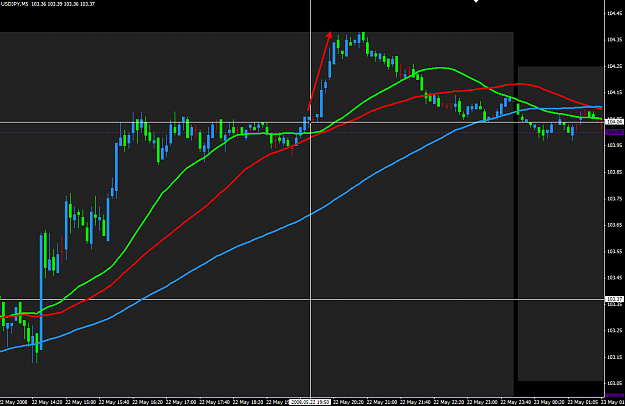The width and height of the screenshot is (625, 406).
Task: Click the 22 May 23:40 time label
Action: click(515, 402)
